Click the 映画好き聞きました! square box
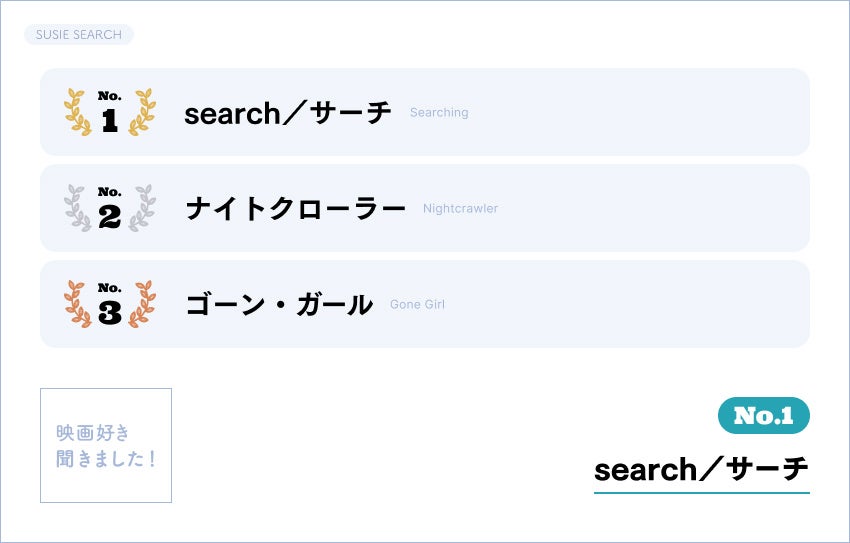 [x=106, y=446]
